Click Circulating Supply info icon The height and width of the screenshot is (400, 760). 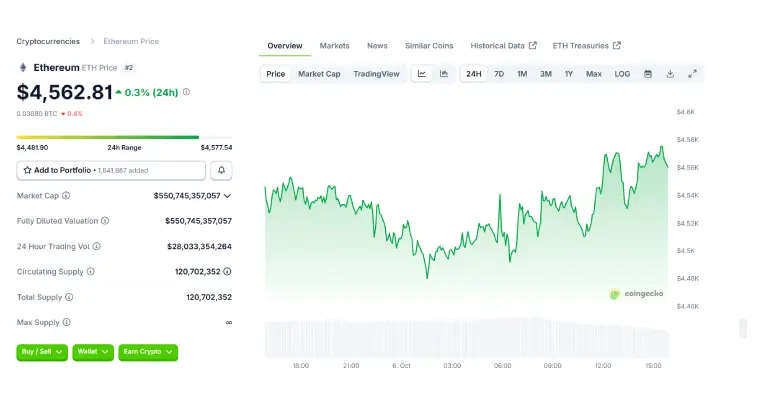[x=91, y=271]
